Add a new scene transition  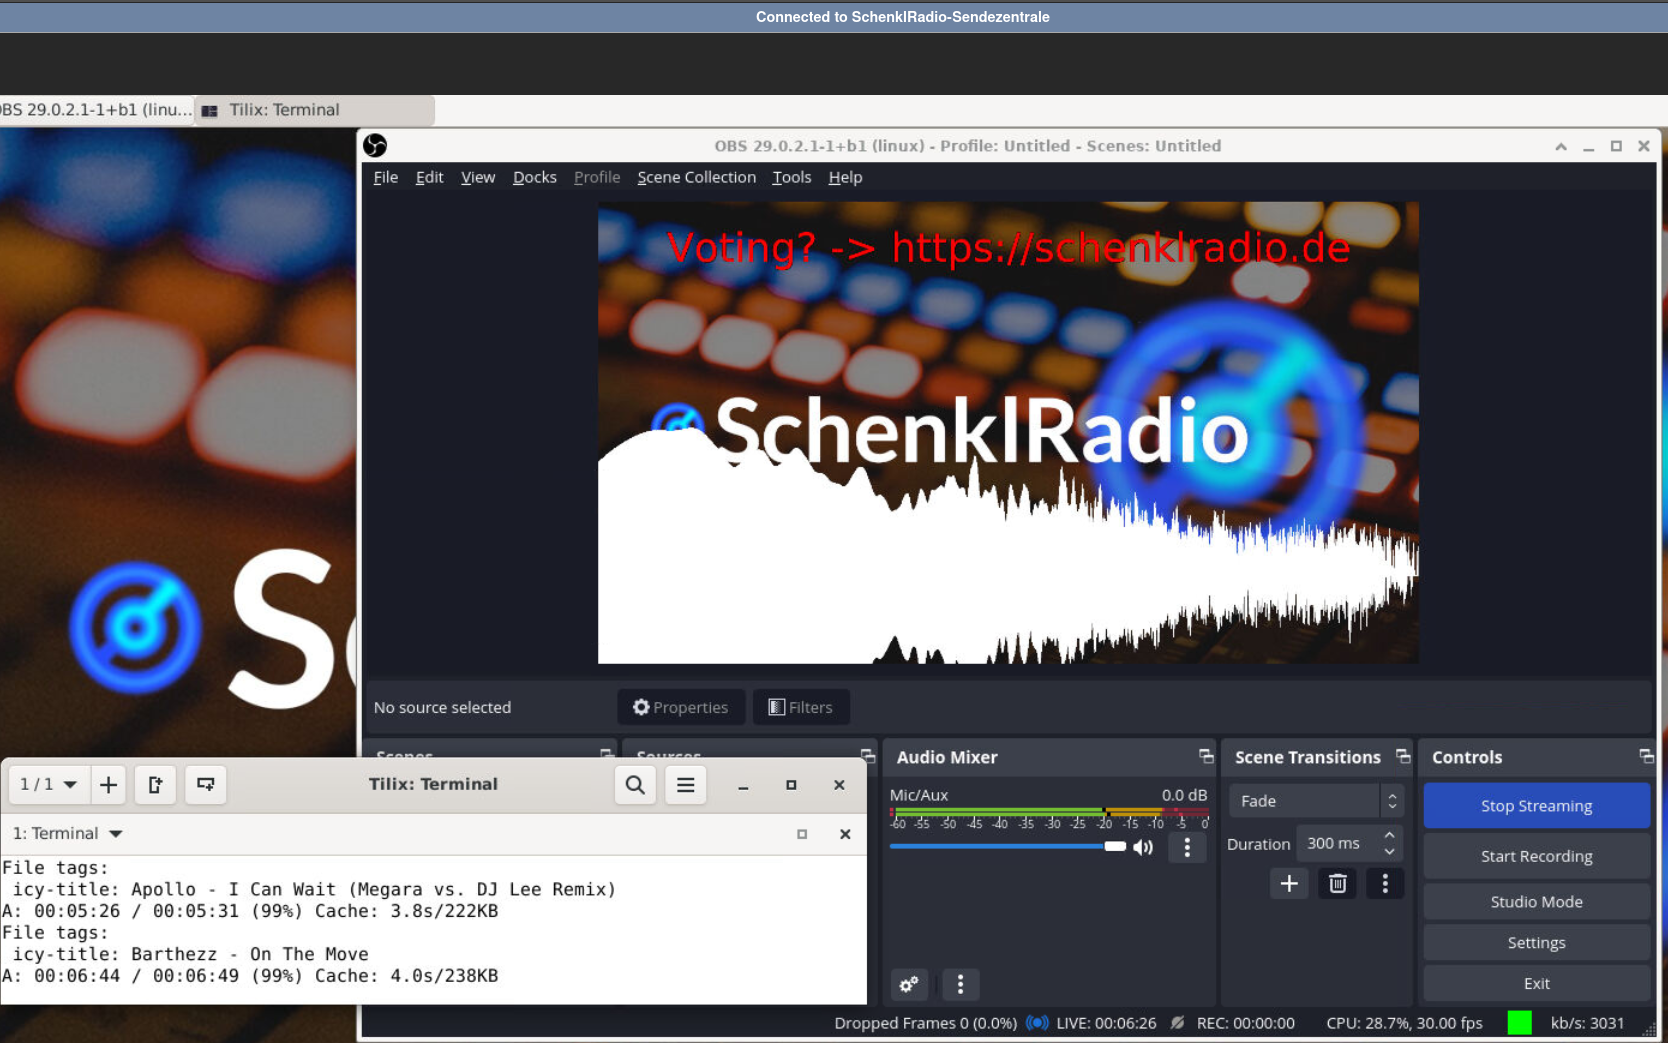[1289, 884]
